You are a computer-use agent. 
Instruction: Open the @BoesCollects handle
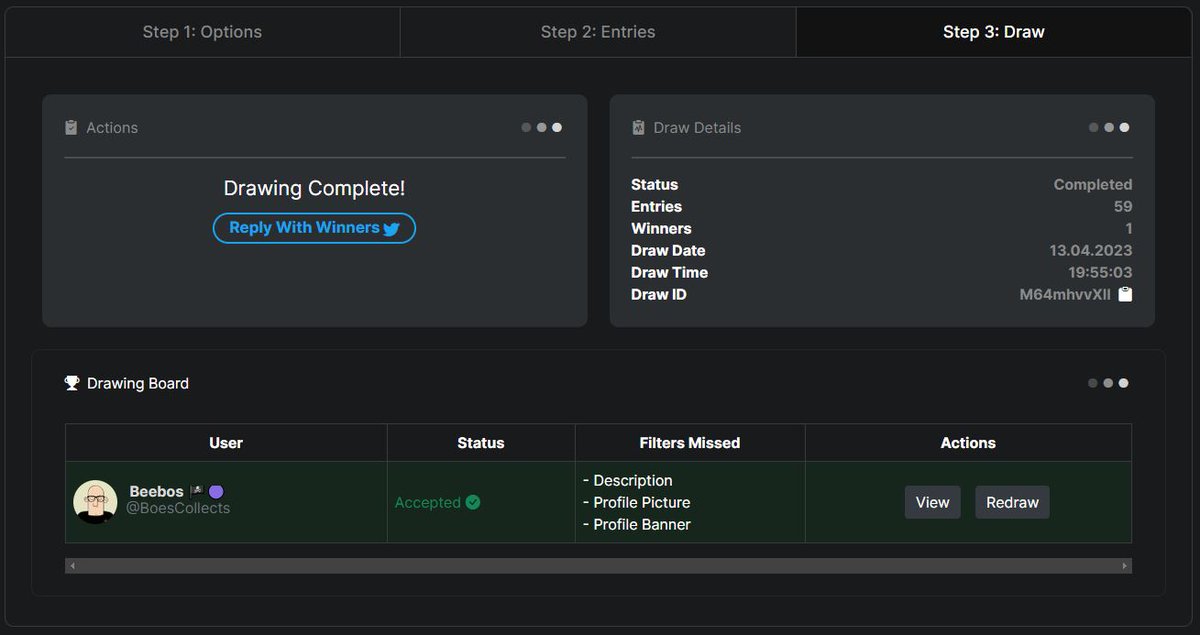178,508
